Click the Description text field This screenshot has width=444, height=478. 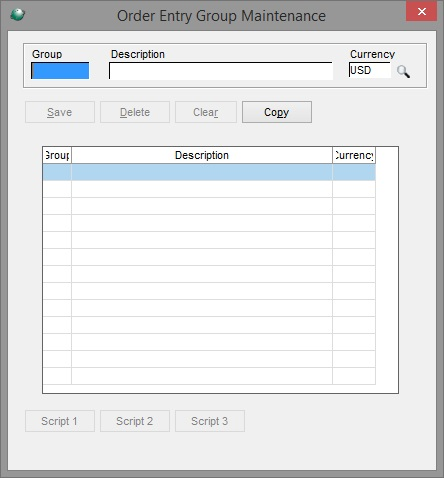click(221, 71)
